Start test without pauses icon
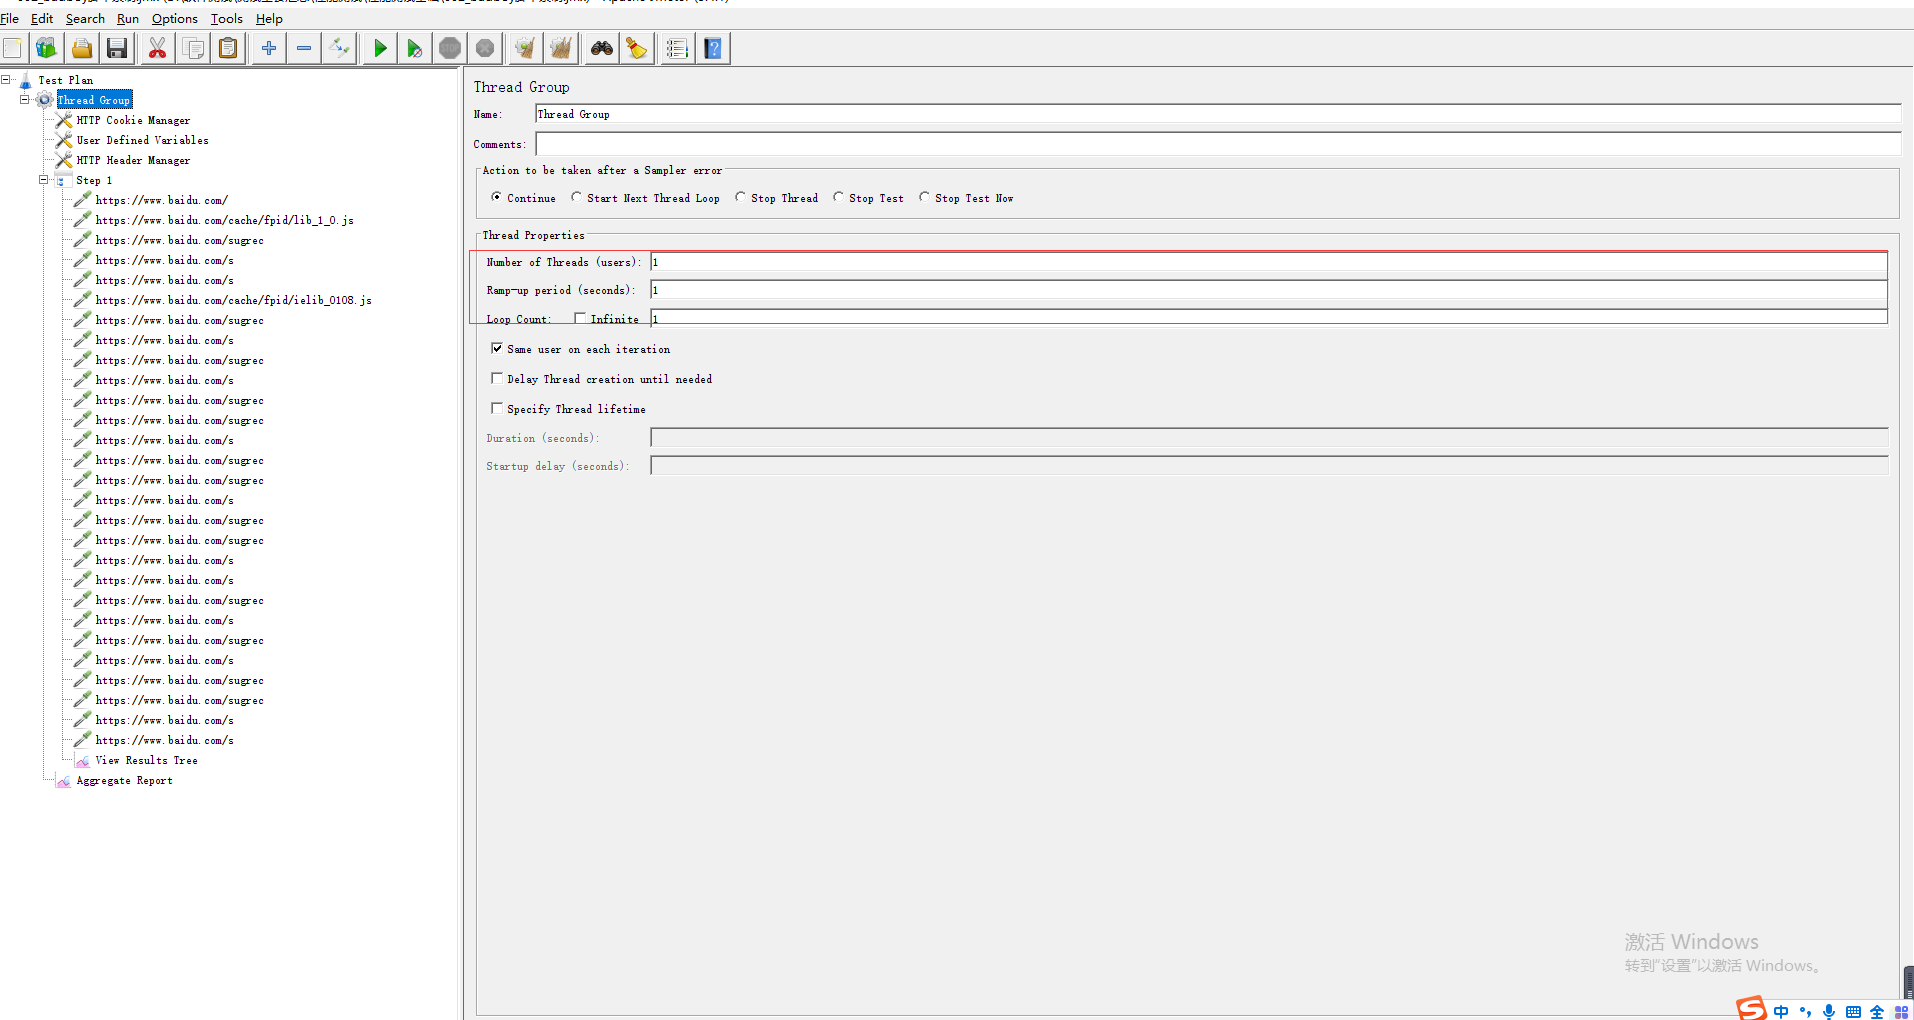The width and height of the screenshot is (1914, 1020). tap(414, 48)
